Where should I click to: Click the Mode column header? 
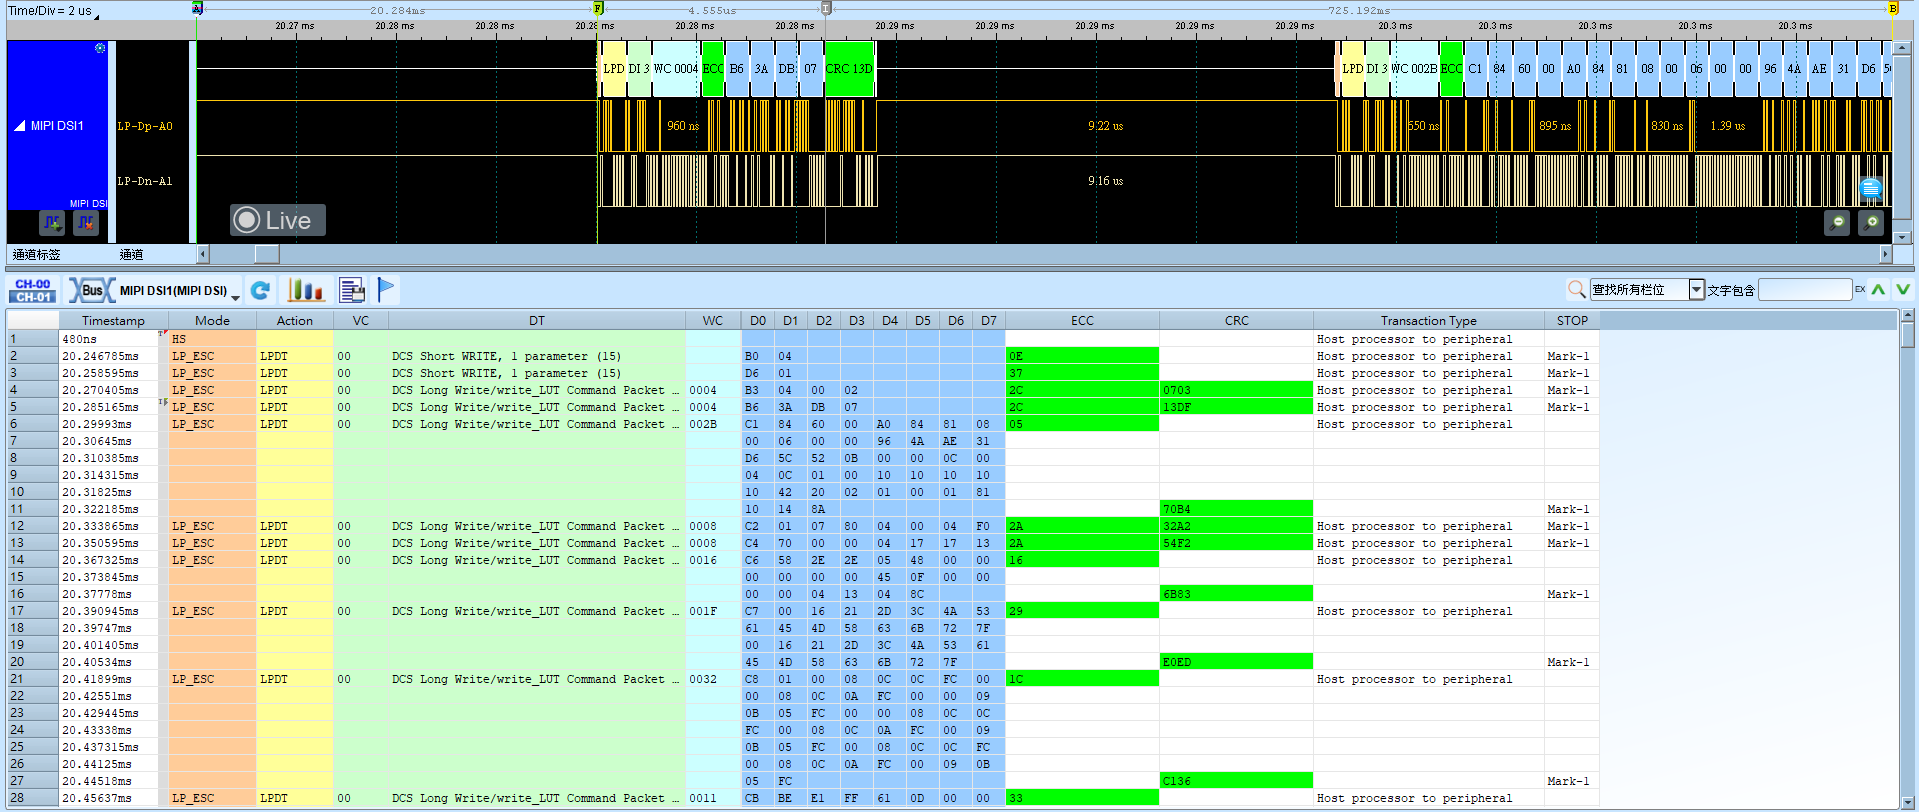tap(212, 321)
